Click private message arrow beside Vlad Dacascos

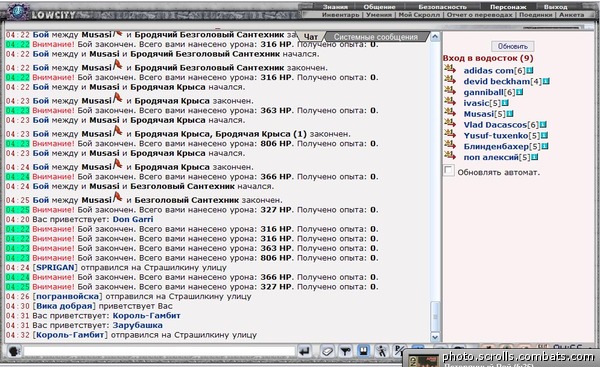tap(450, 123)
